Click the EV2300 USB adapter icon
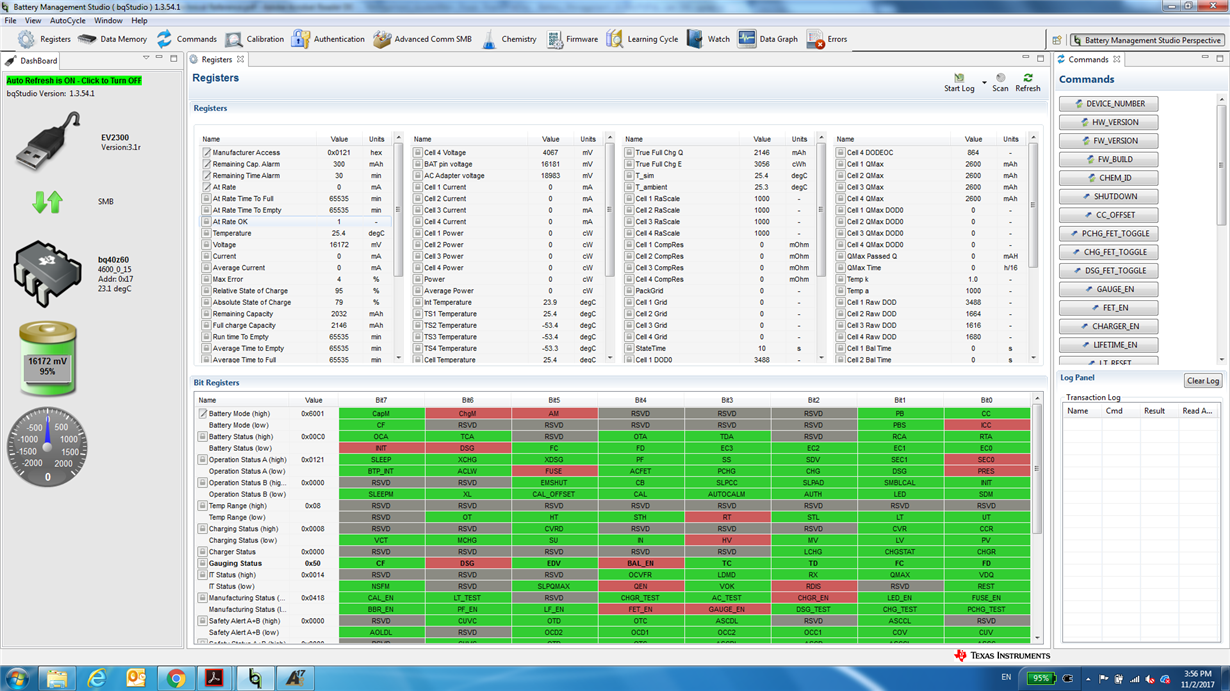 pos(48,140)
